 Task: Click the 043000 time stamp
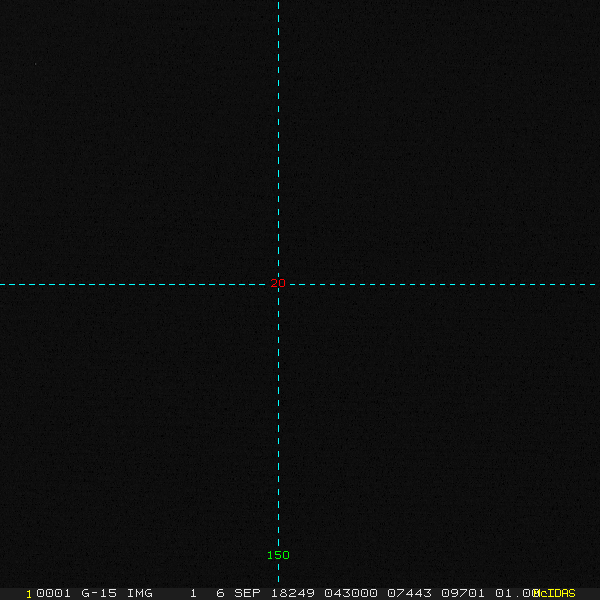click(x=348, y=593)
